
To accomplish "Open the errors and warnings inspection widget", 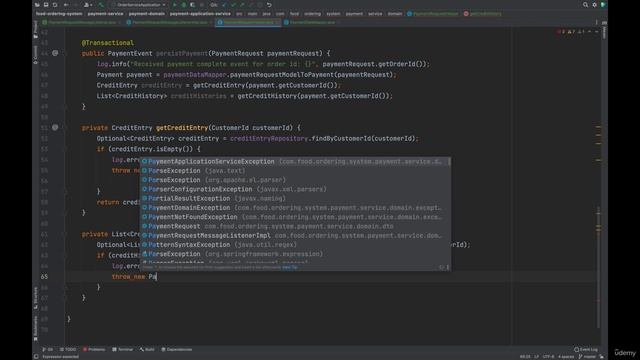I will [572, 31].
